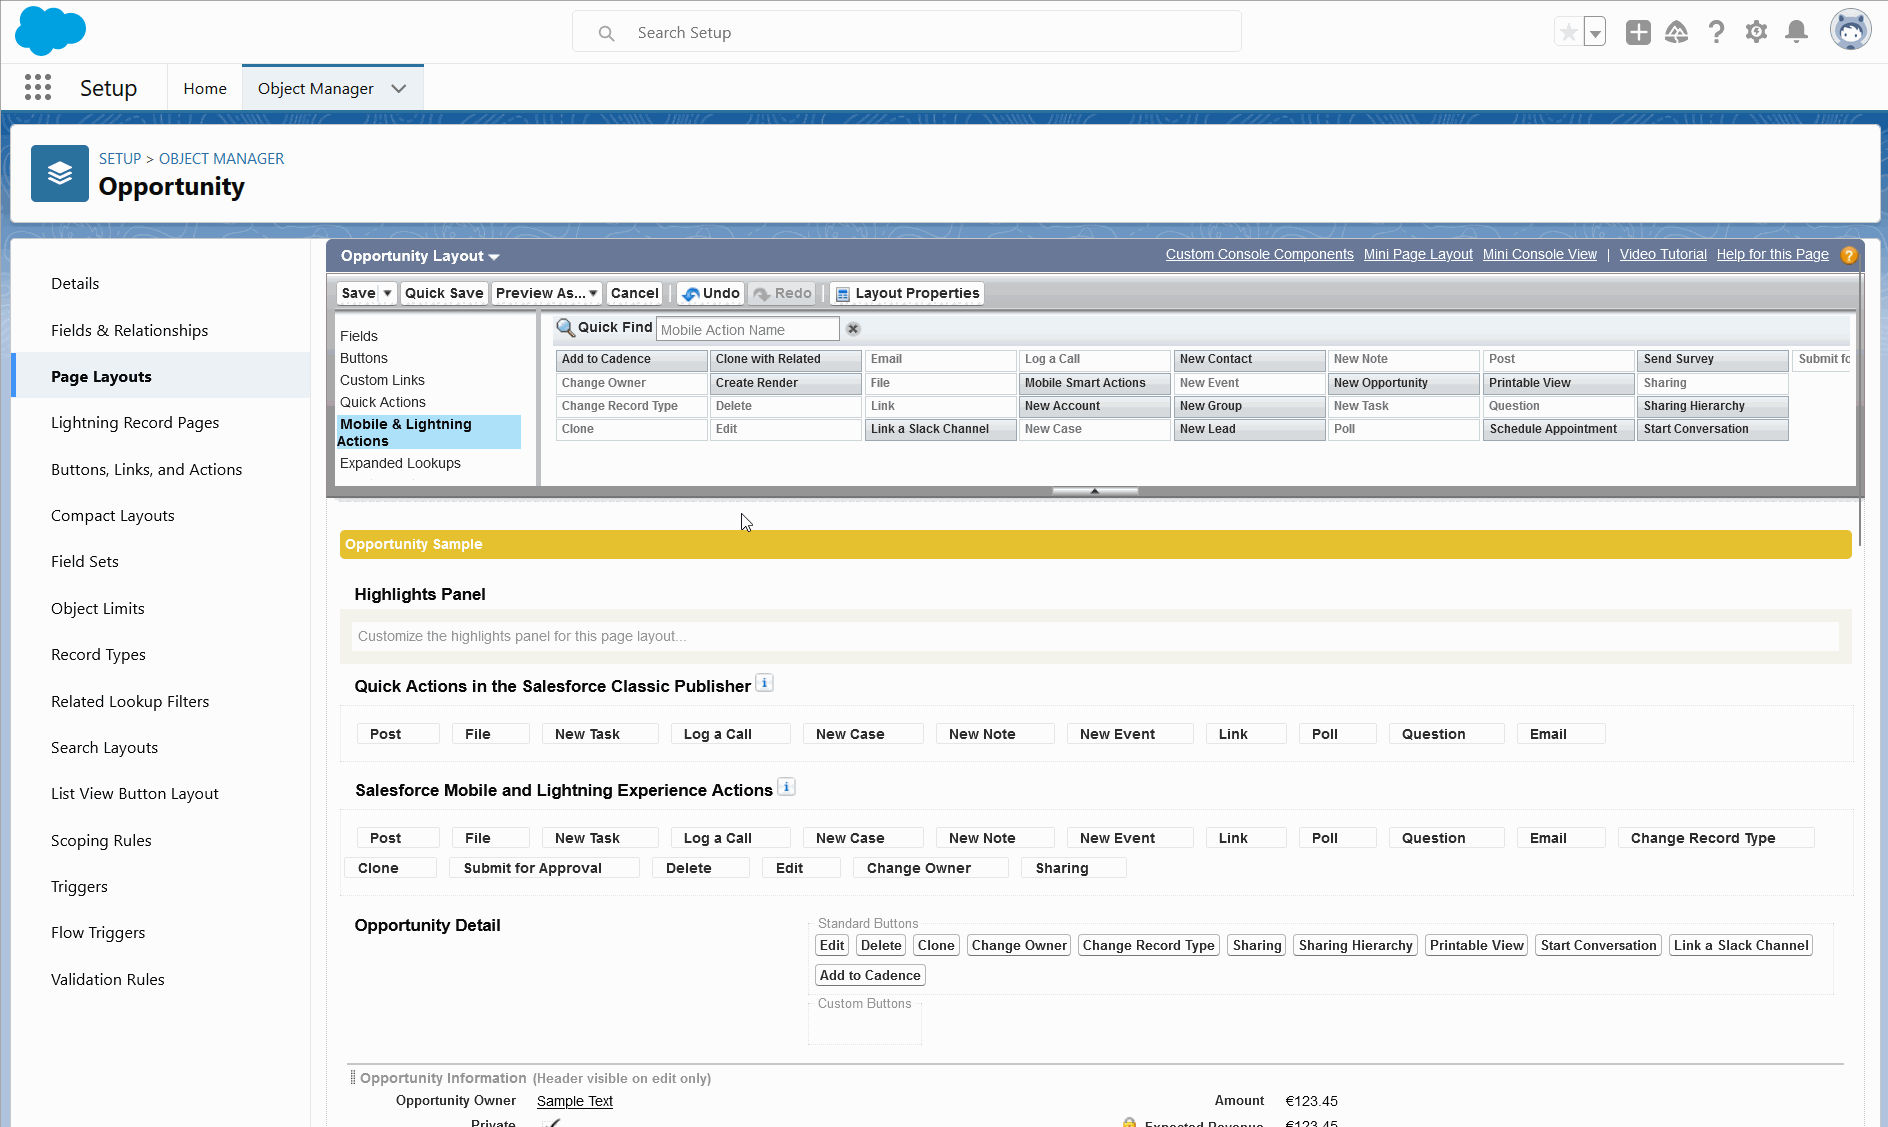Screen dimensions: 1888x1127
Task: Open the Favorites list dropdown arrow
Action: point(1595,32)
